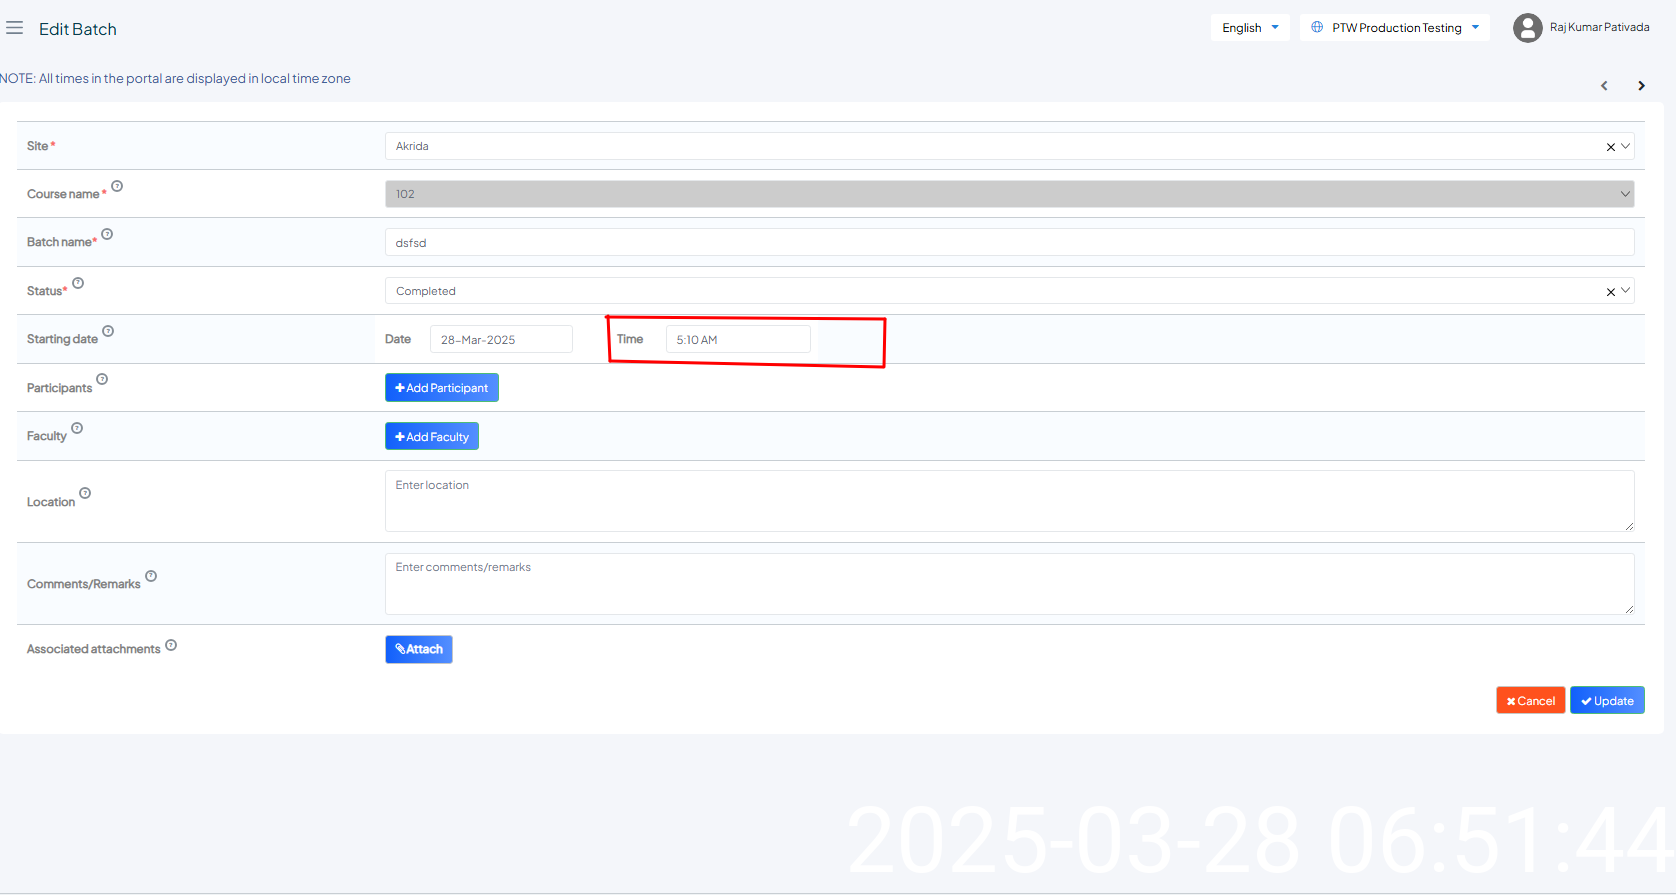This screenshot has height=895, width=1676.
Task: Click the info icon next to Status
Action: (x=78, y=283)
